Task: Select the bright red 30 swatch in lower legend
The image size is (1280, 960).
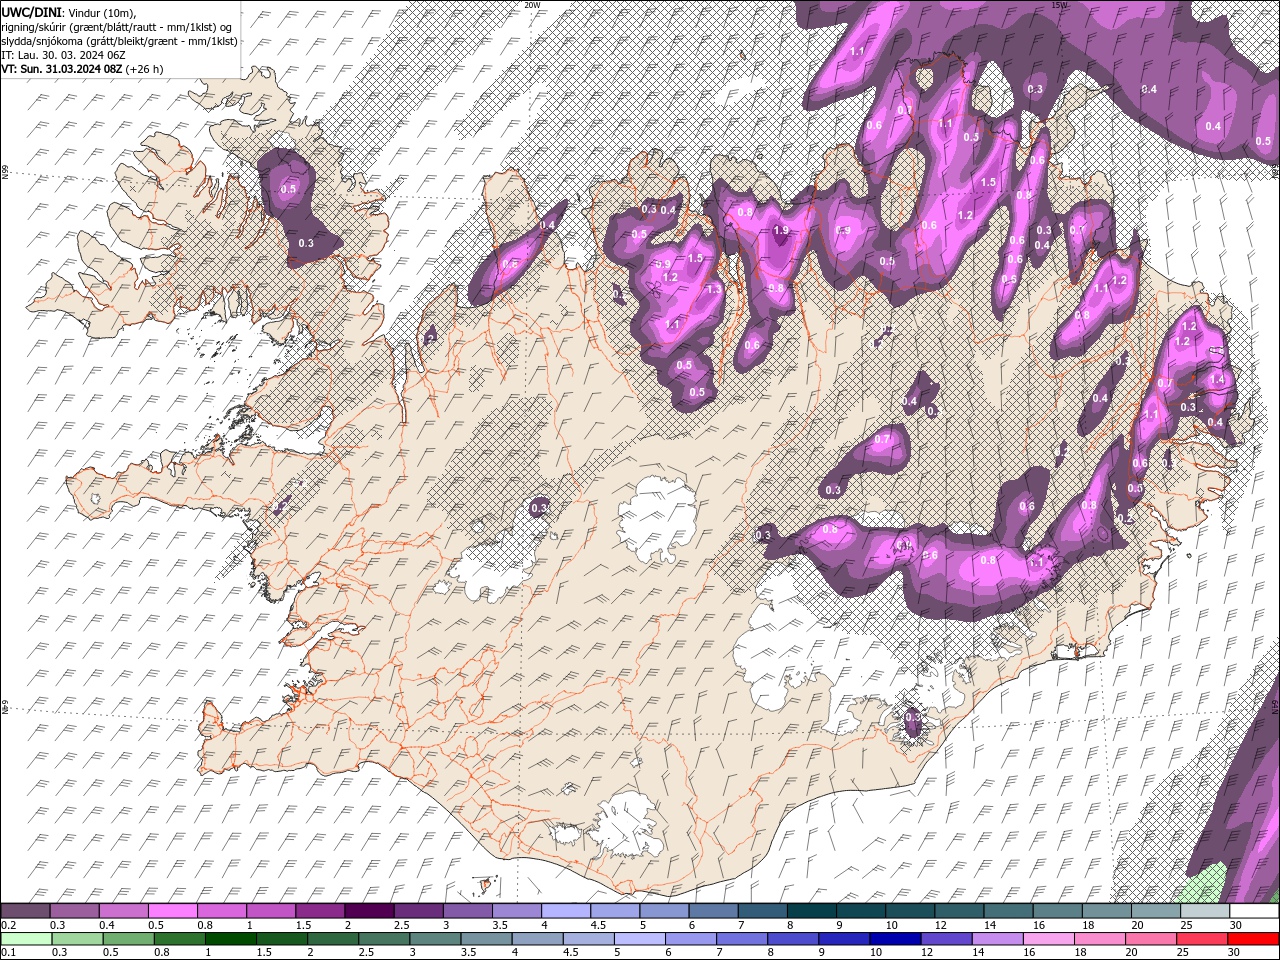Action: (x=1253, y=939)
